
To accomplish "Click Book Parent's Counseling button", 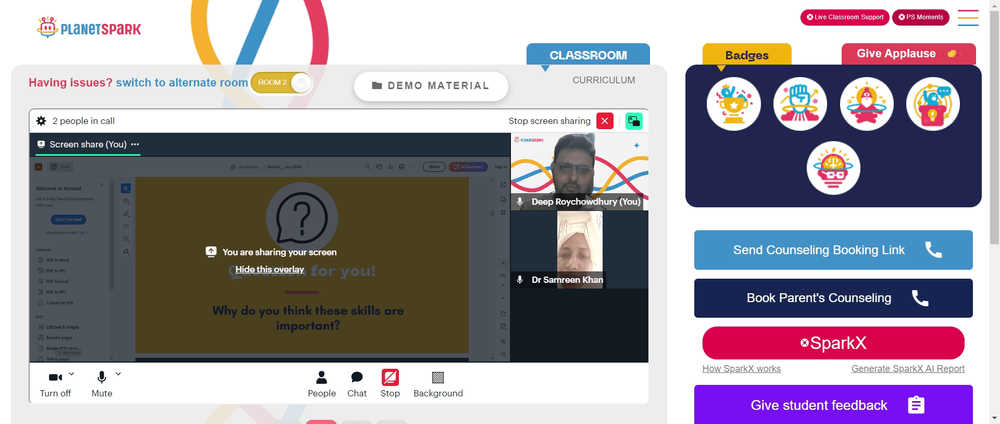I will 833,298.
